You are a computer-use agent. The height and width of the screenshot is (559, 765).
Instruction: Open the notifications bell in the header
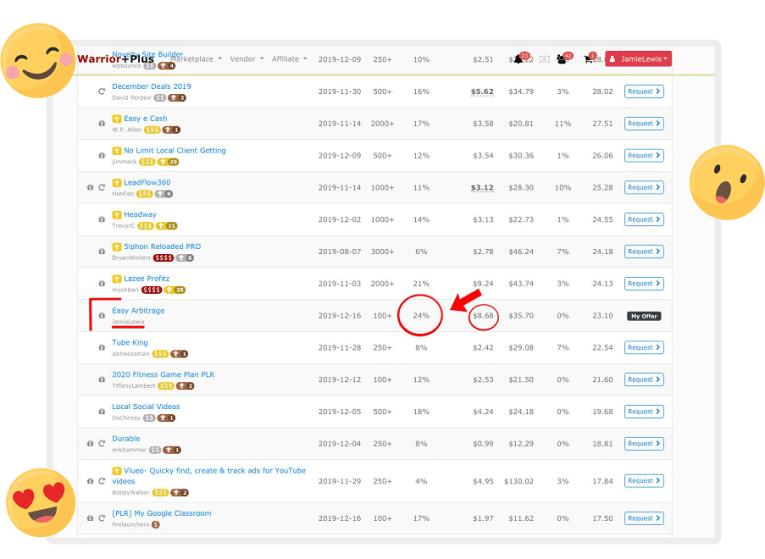coord(519,60)
